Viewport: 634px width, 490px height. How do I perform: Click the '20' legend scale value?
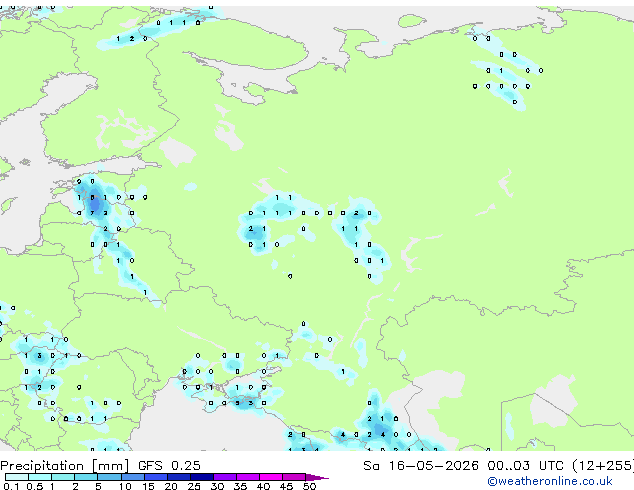click(171, 486)
